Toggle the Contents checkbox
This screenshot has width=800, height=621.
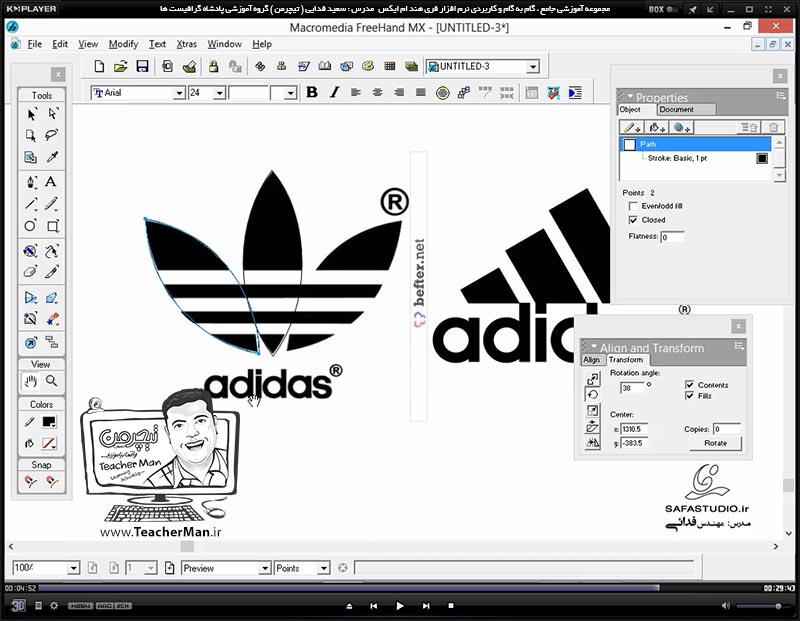pos(690,385)
